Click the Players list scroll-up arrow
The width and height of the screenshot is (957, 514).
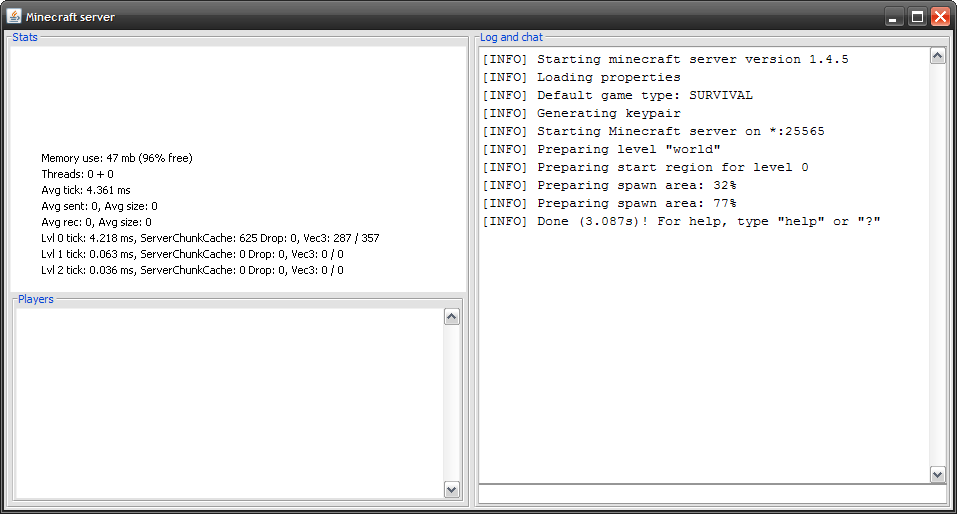click(452, 316)
